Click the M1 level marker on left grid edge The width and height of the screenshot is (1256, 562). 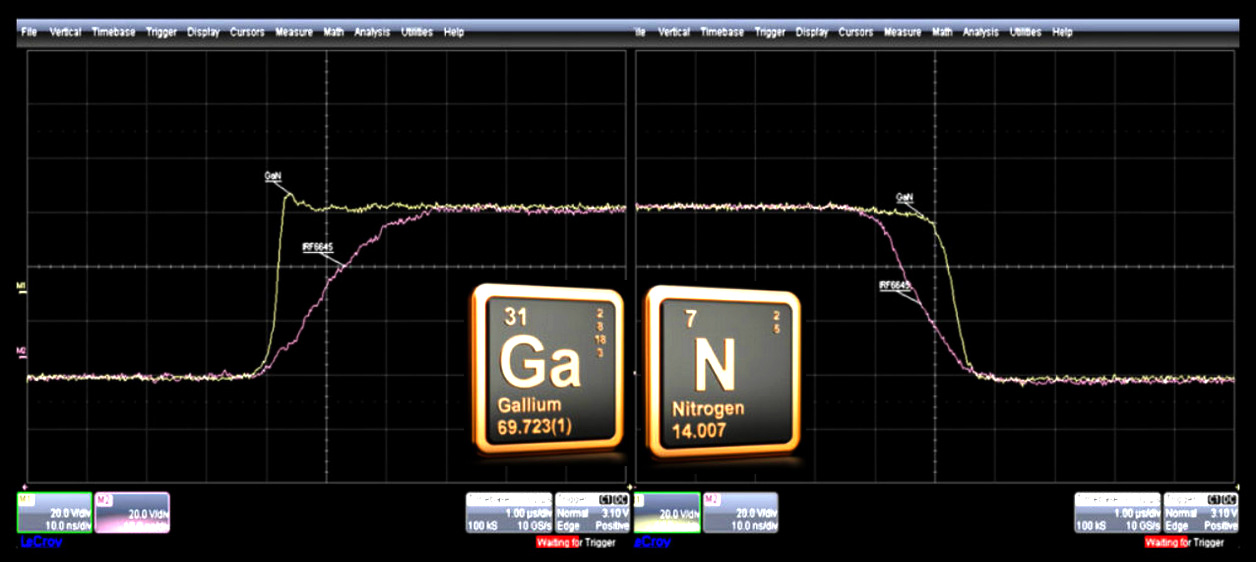21,287
